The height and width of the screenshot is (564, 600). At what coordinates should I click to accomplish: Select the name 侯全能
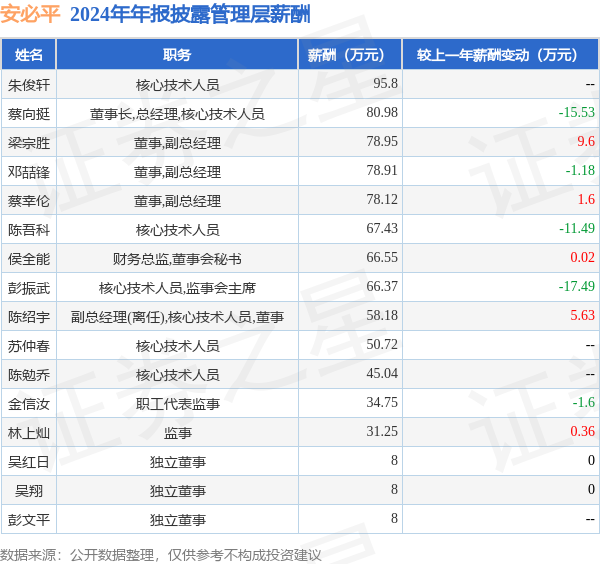[29, 259]
